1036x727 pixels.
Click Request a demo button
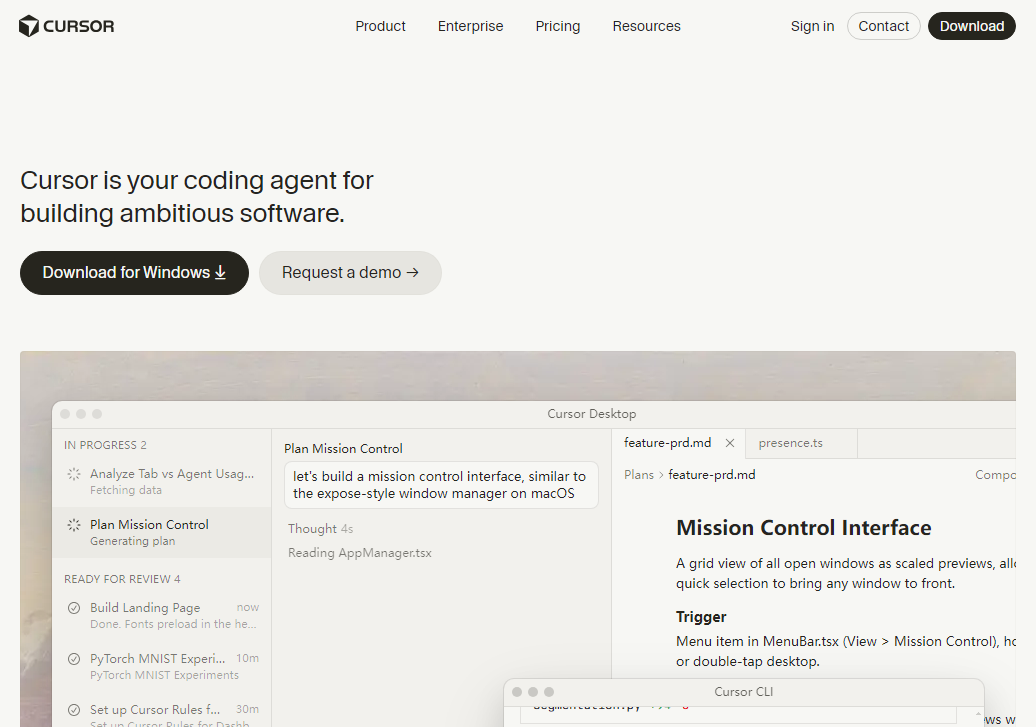pos(350,272)
